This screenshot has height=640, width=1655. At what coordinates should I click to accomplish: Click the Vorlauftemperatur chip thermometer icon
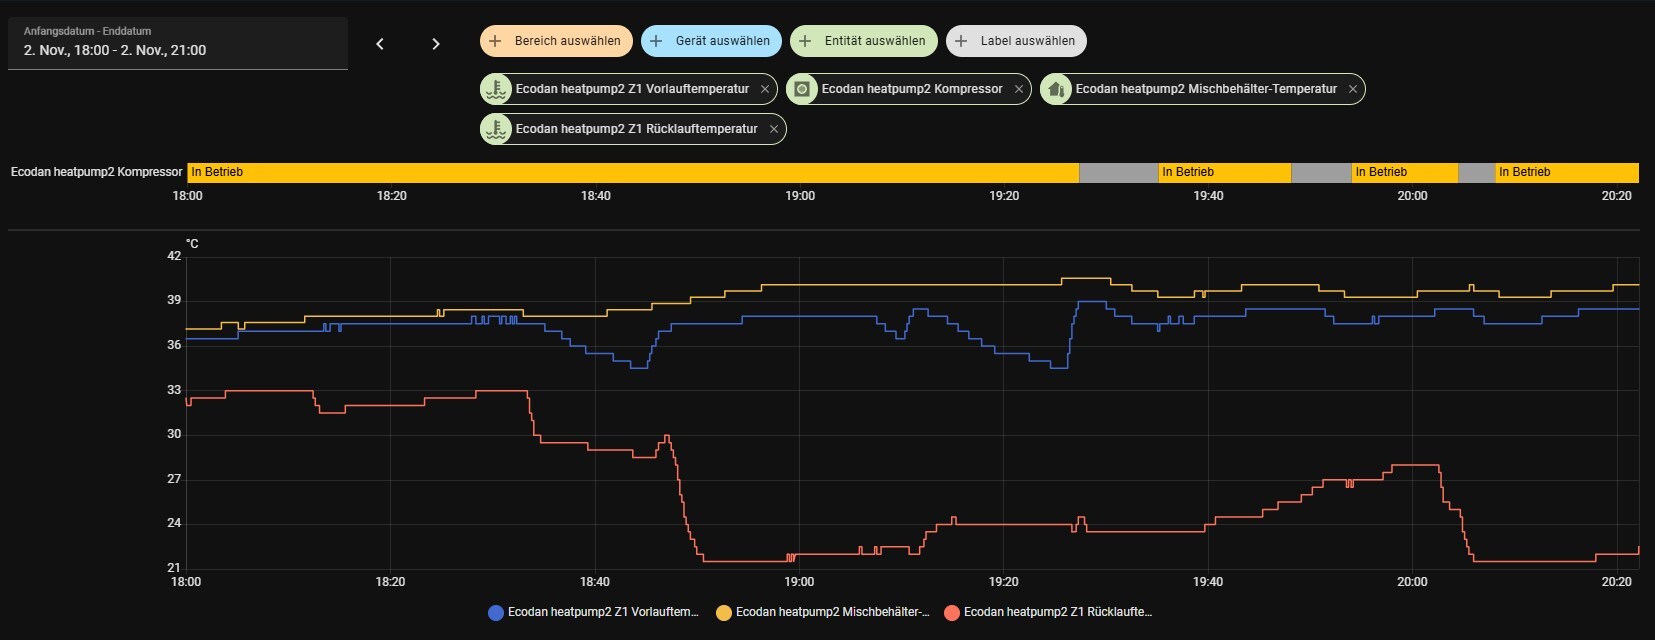coord(496,89)
